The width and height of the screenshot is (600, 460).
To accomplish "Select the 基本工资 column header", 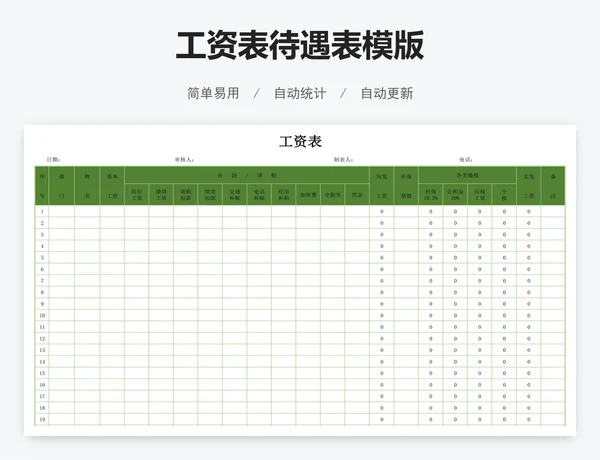I will coord(112,186).
